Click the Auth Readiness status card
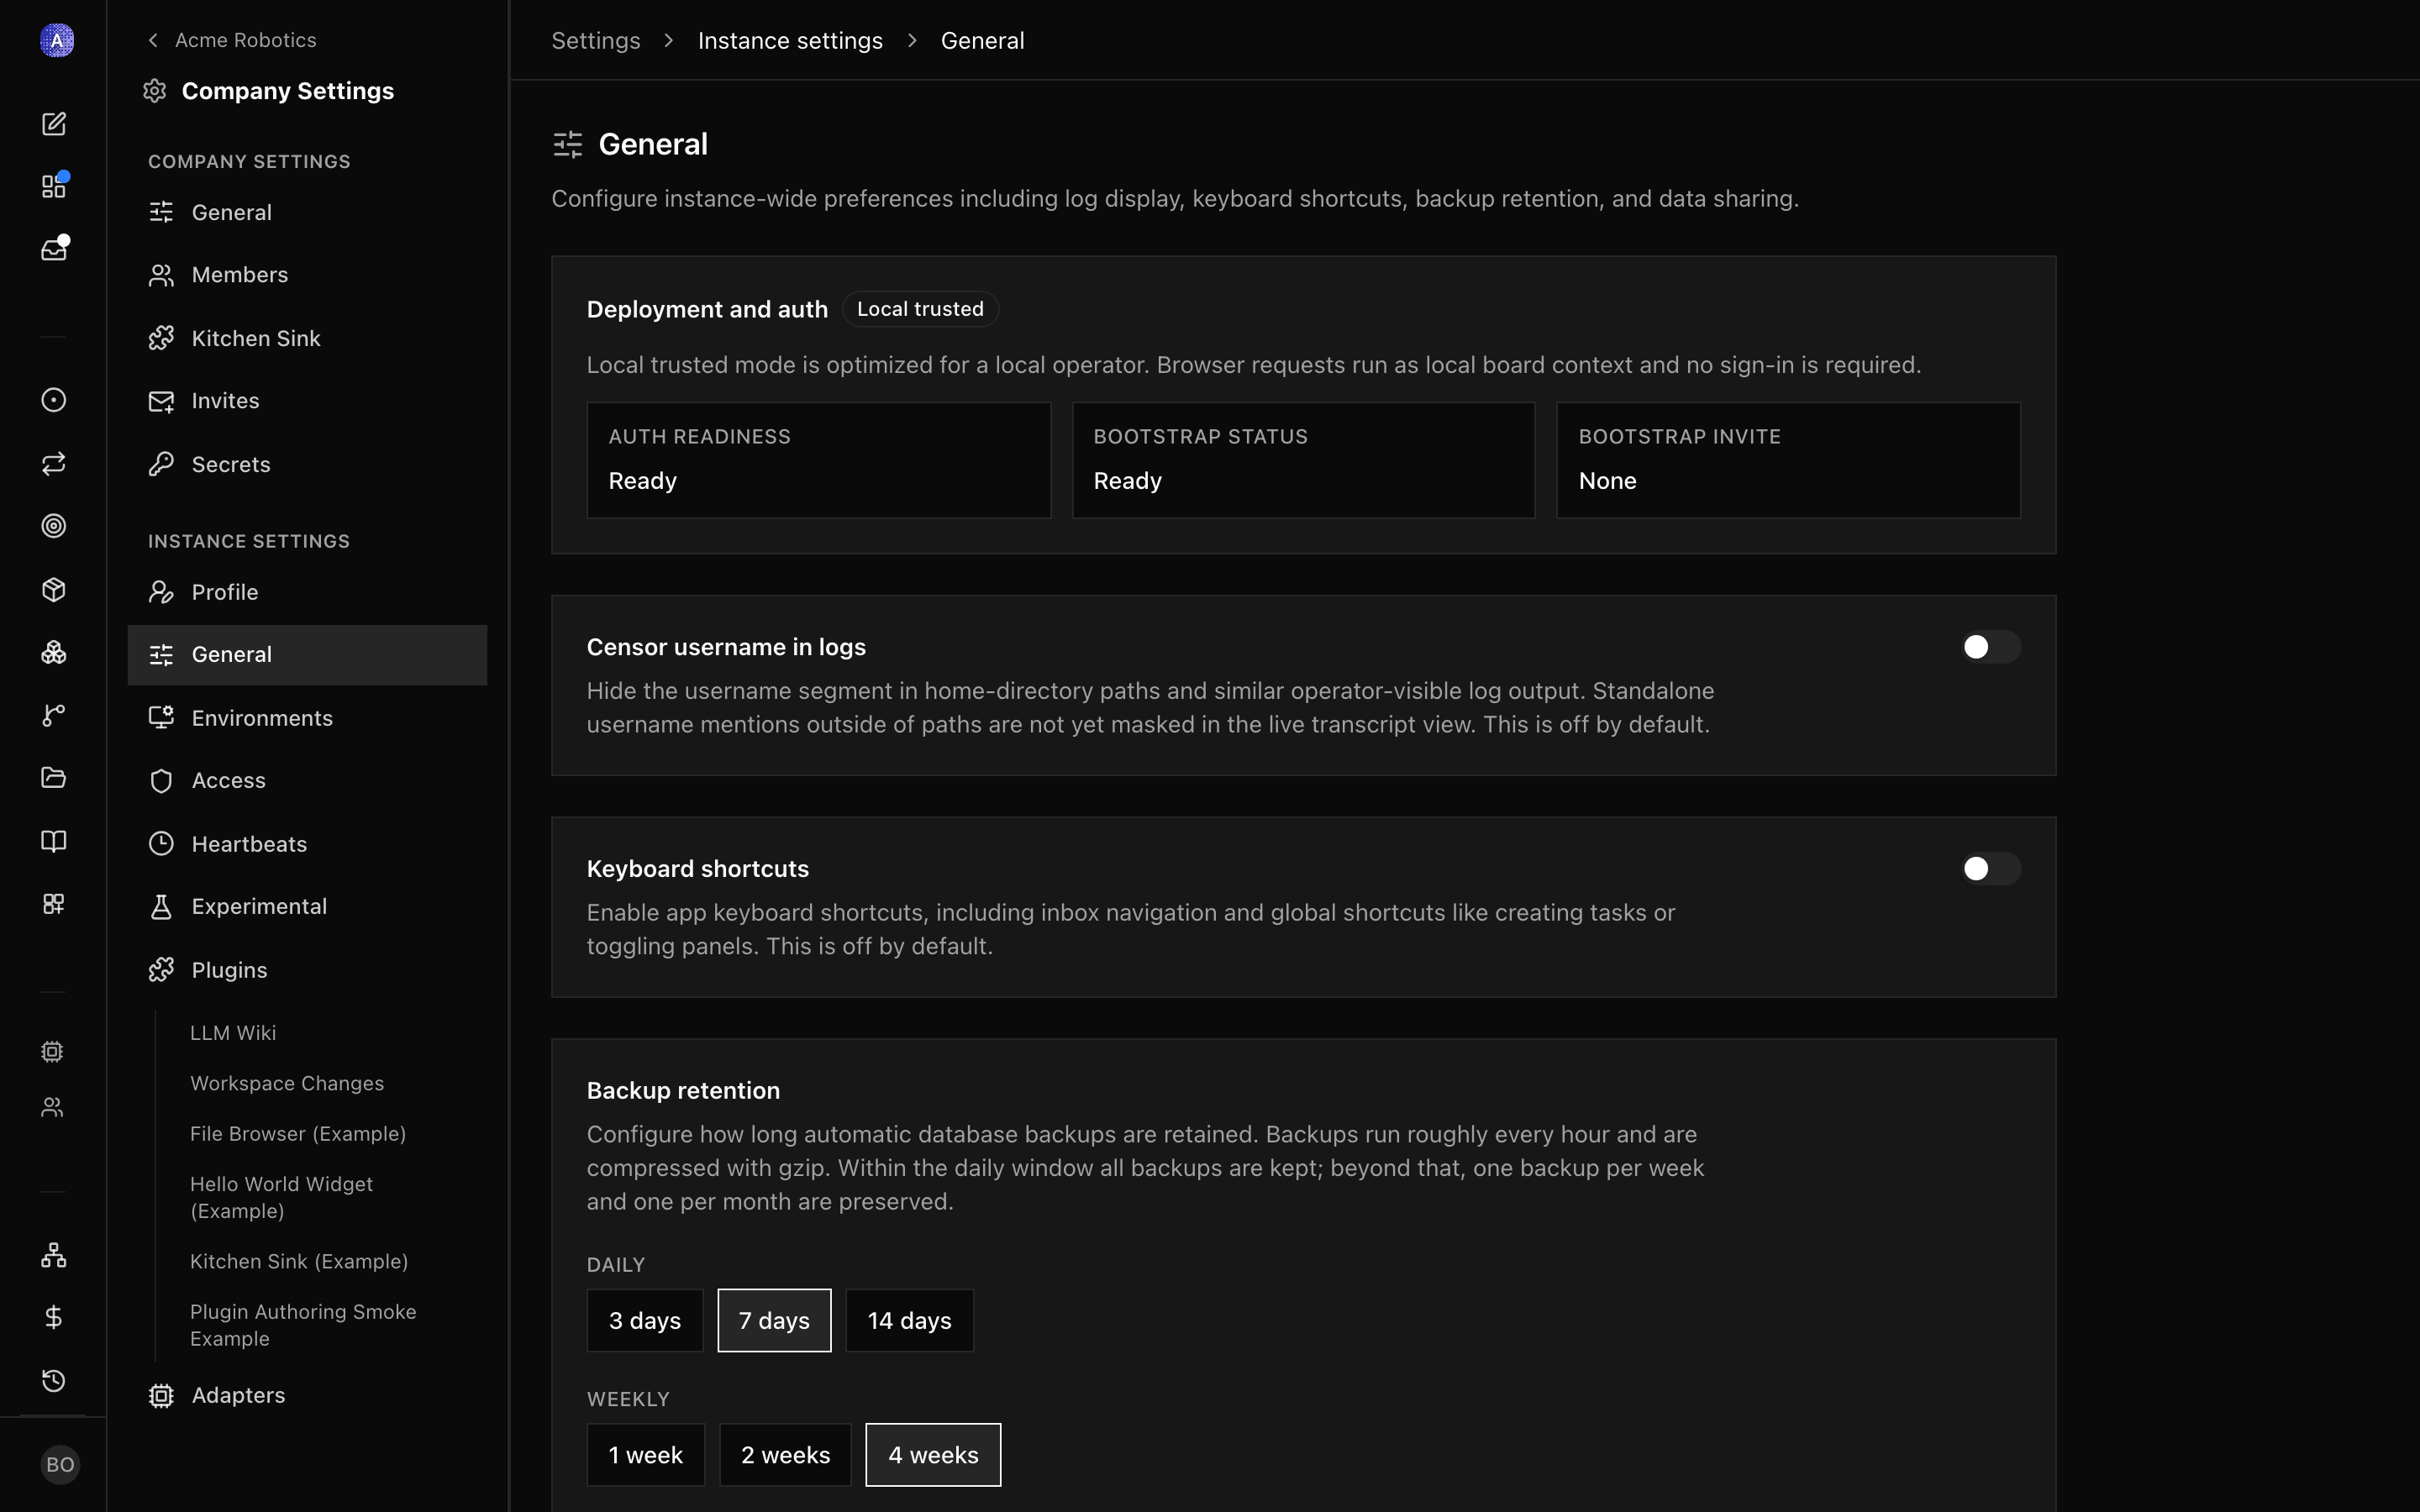The height and width of the screenshot is (1512, 2420). 818,460
